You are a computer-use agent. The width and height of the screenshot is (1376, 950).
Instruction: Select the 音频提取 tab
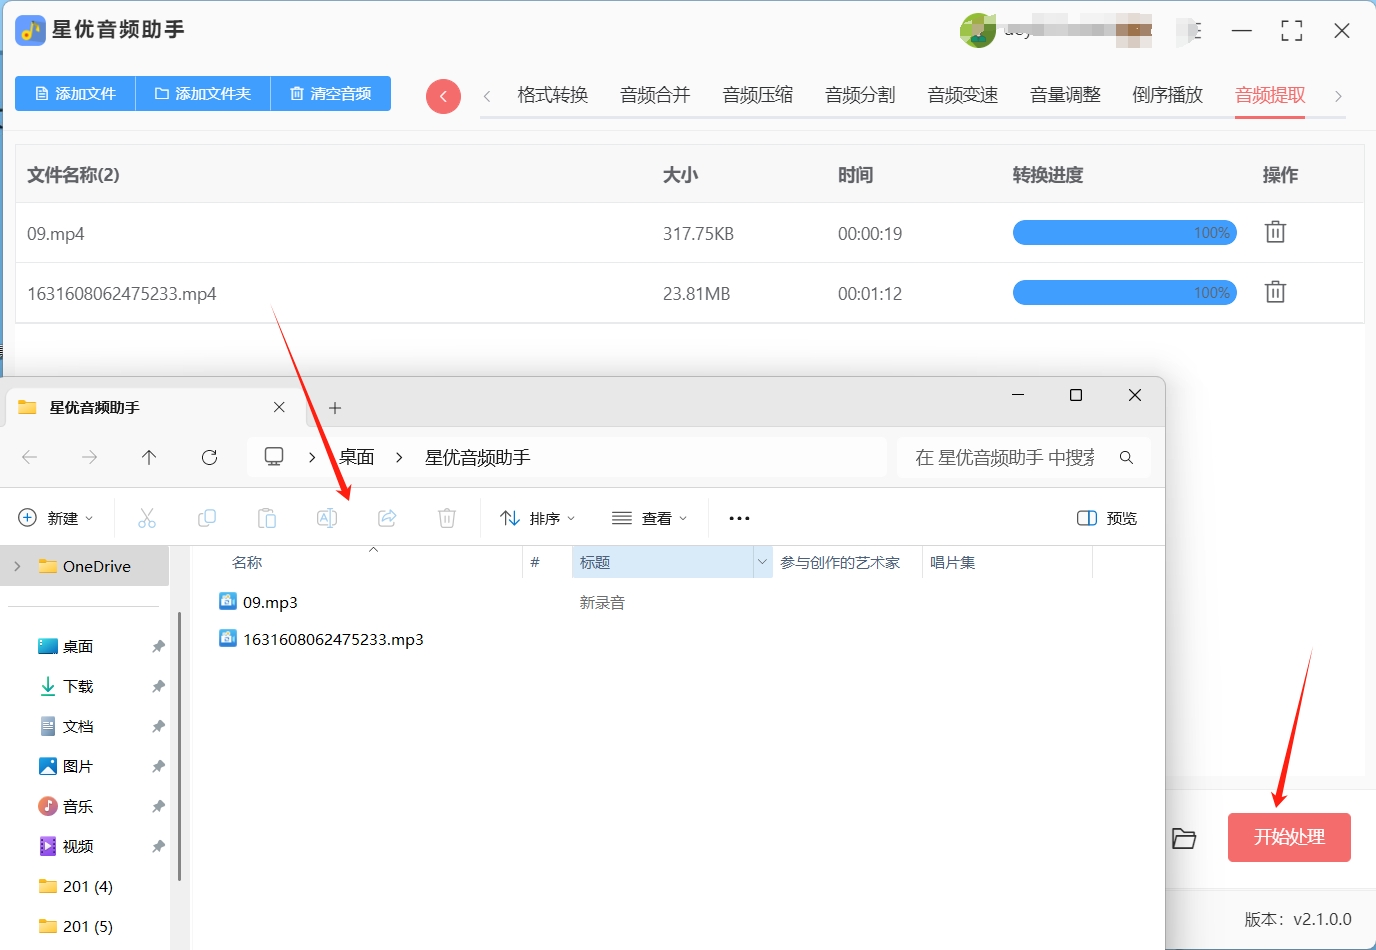1270,95
